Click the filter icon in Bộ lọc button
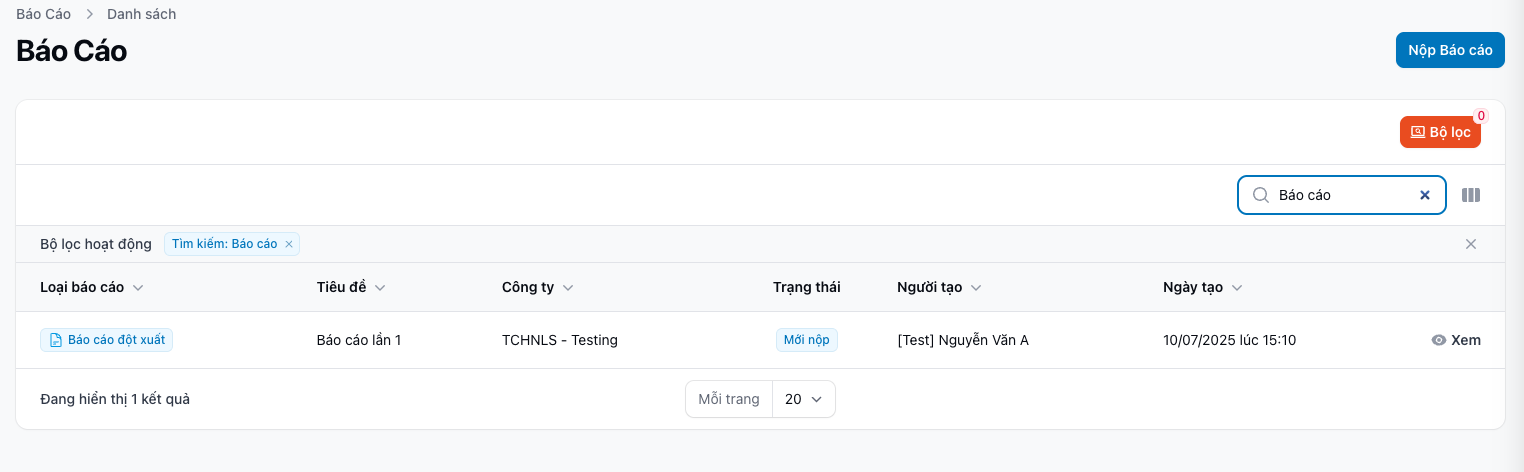The height and width of the screenshot is (472, 1524). (x=1417, y=132)
